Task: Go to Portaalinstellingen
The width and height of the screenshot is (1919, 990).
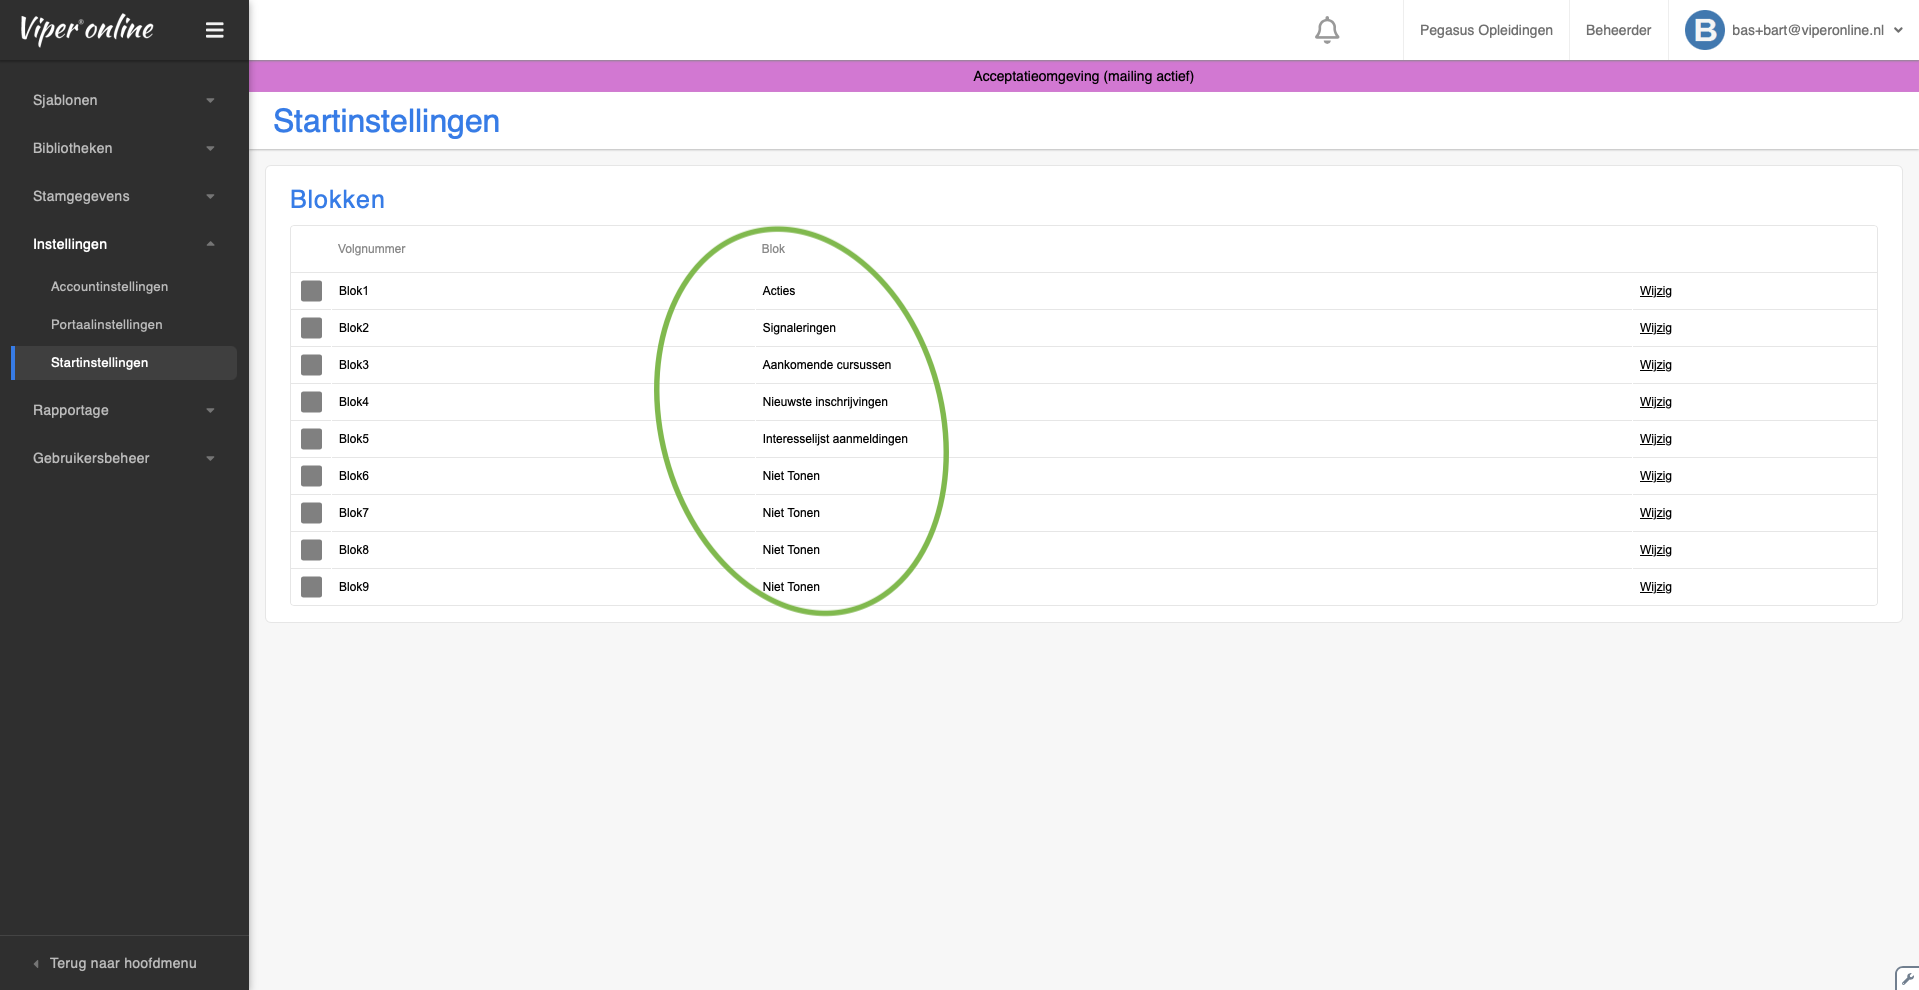Action: [106, 325]
